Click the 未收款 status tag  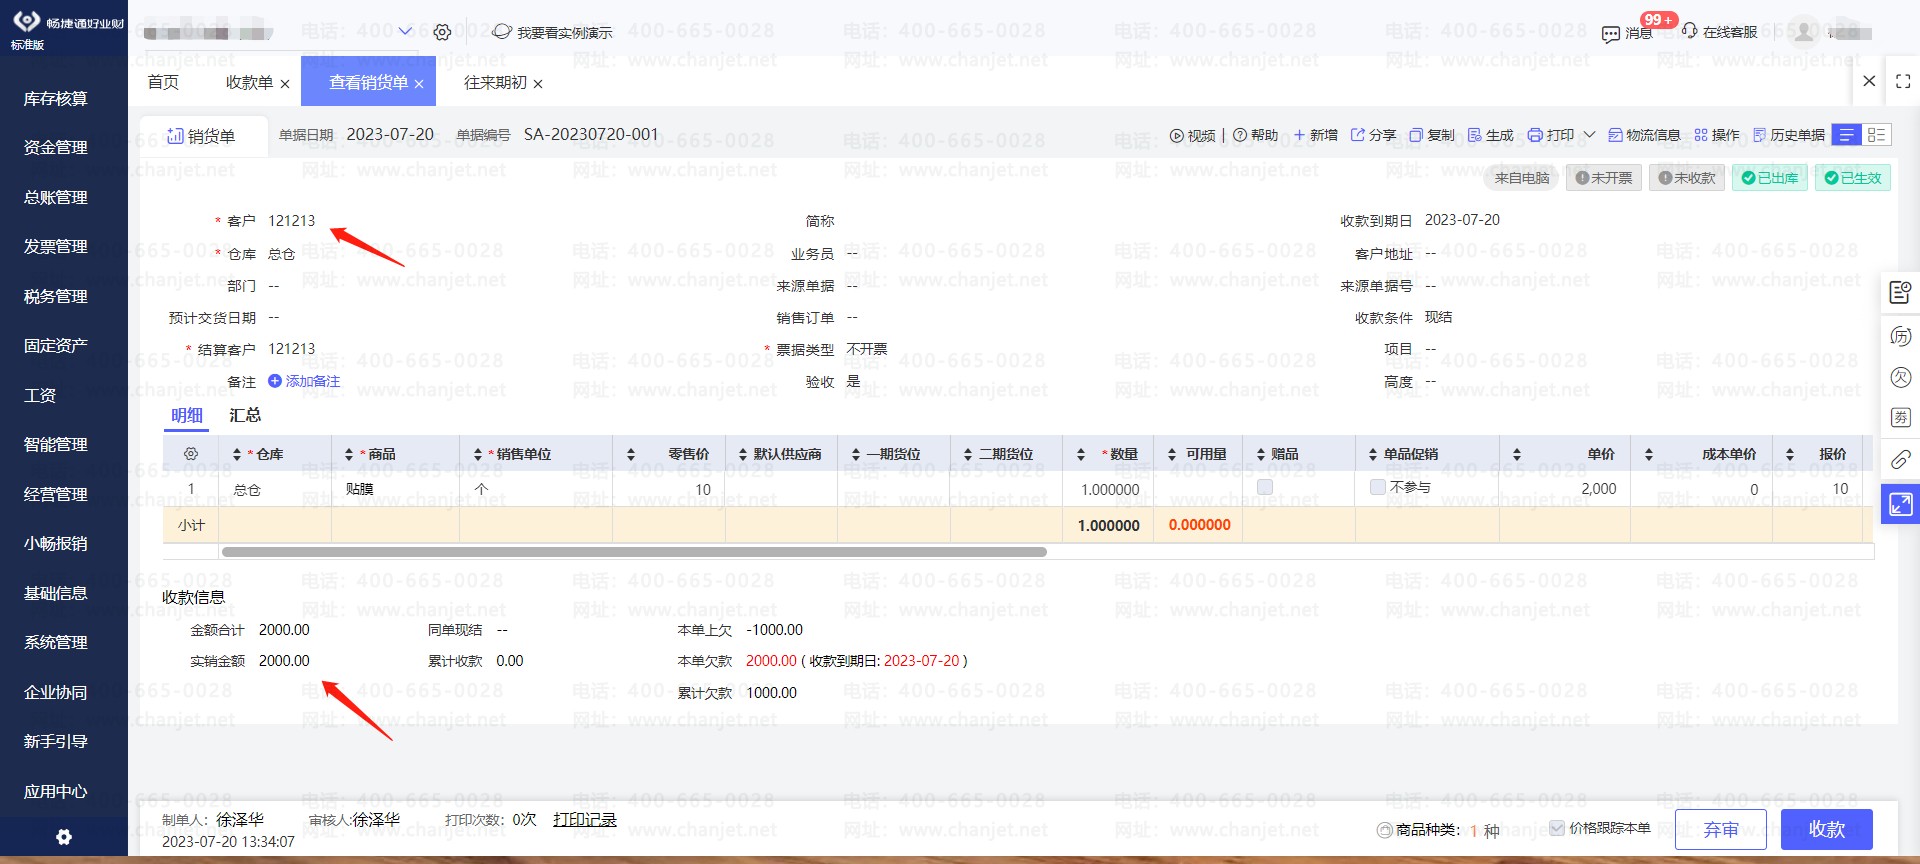(x=1687, y=178)
